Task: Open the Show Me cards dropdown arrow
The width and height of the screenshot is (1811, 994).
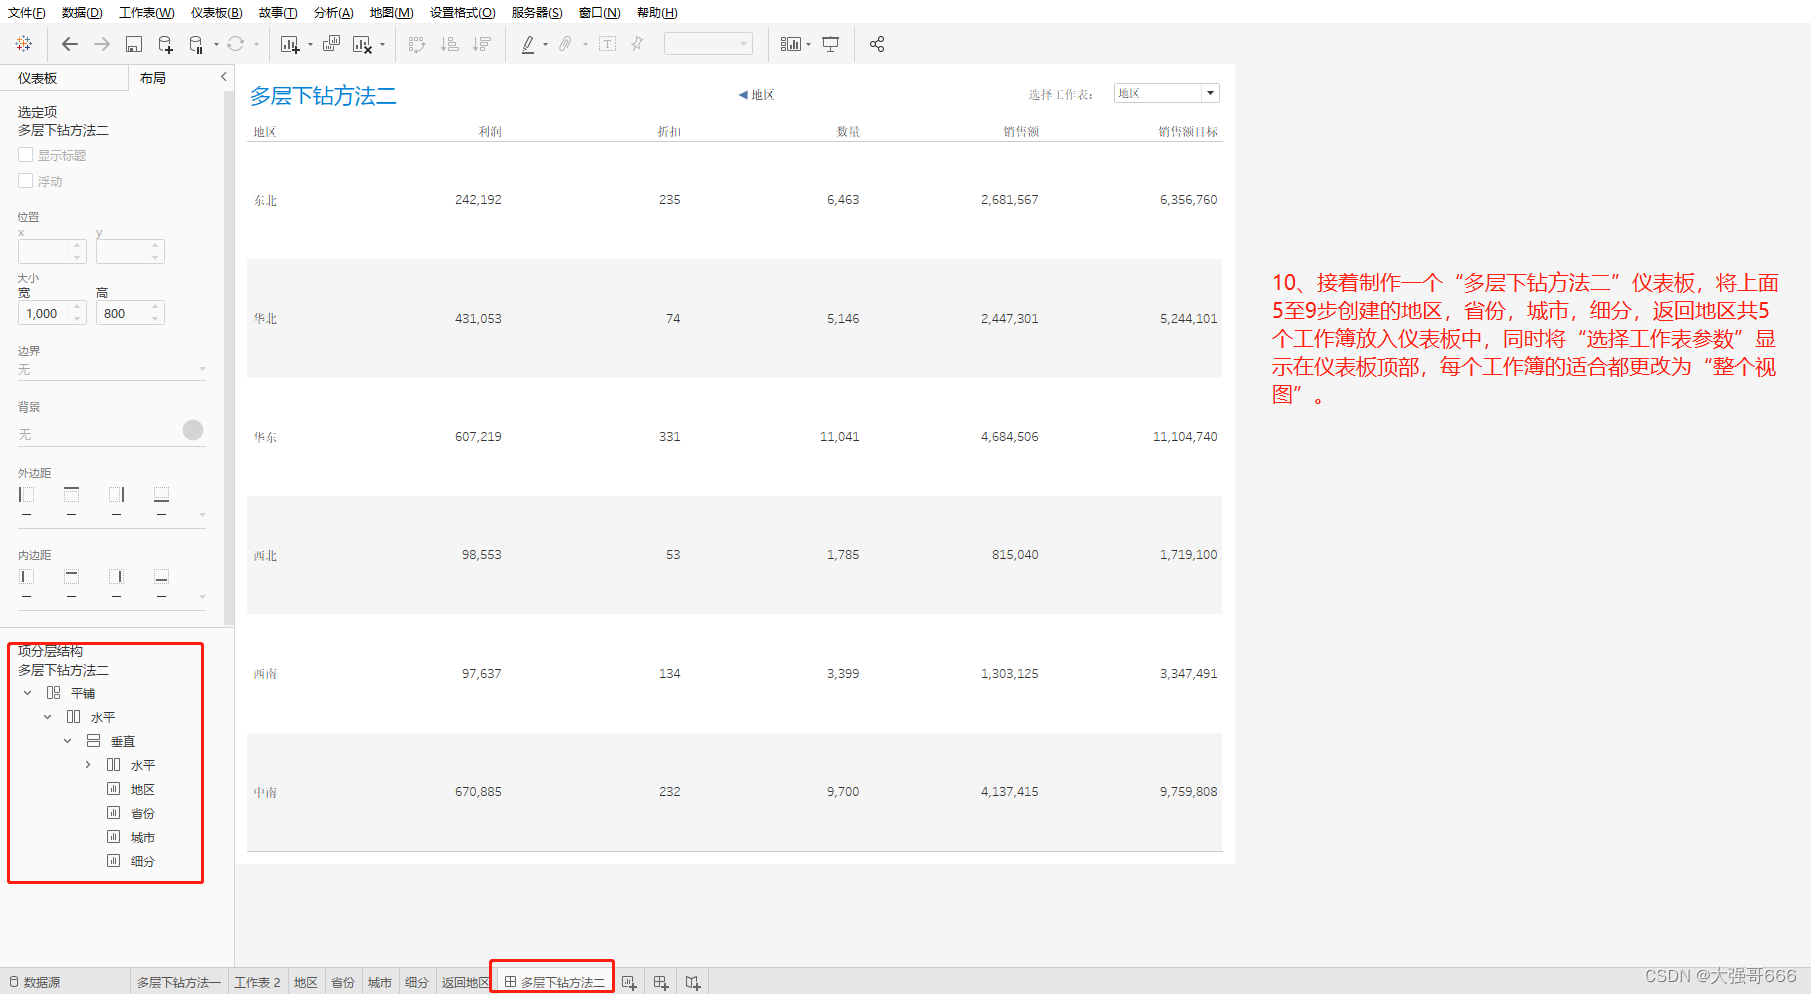Action: (x=808, y=45)
